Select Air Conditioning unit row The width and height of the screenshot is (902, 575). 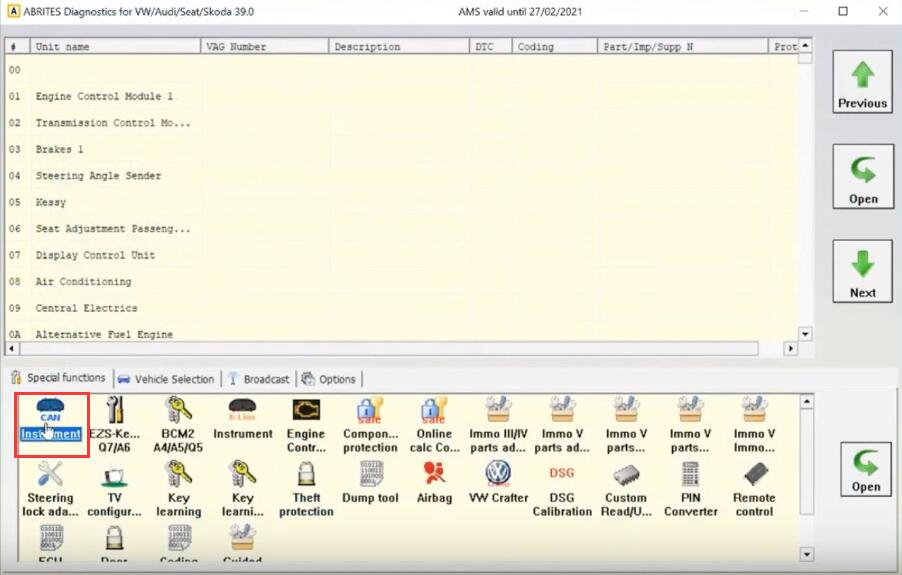(x=402, y=281)
